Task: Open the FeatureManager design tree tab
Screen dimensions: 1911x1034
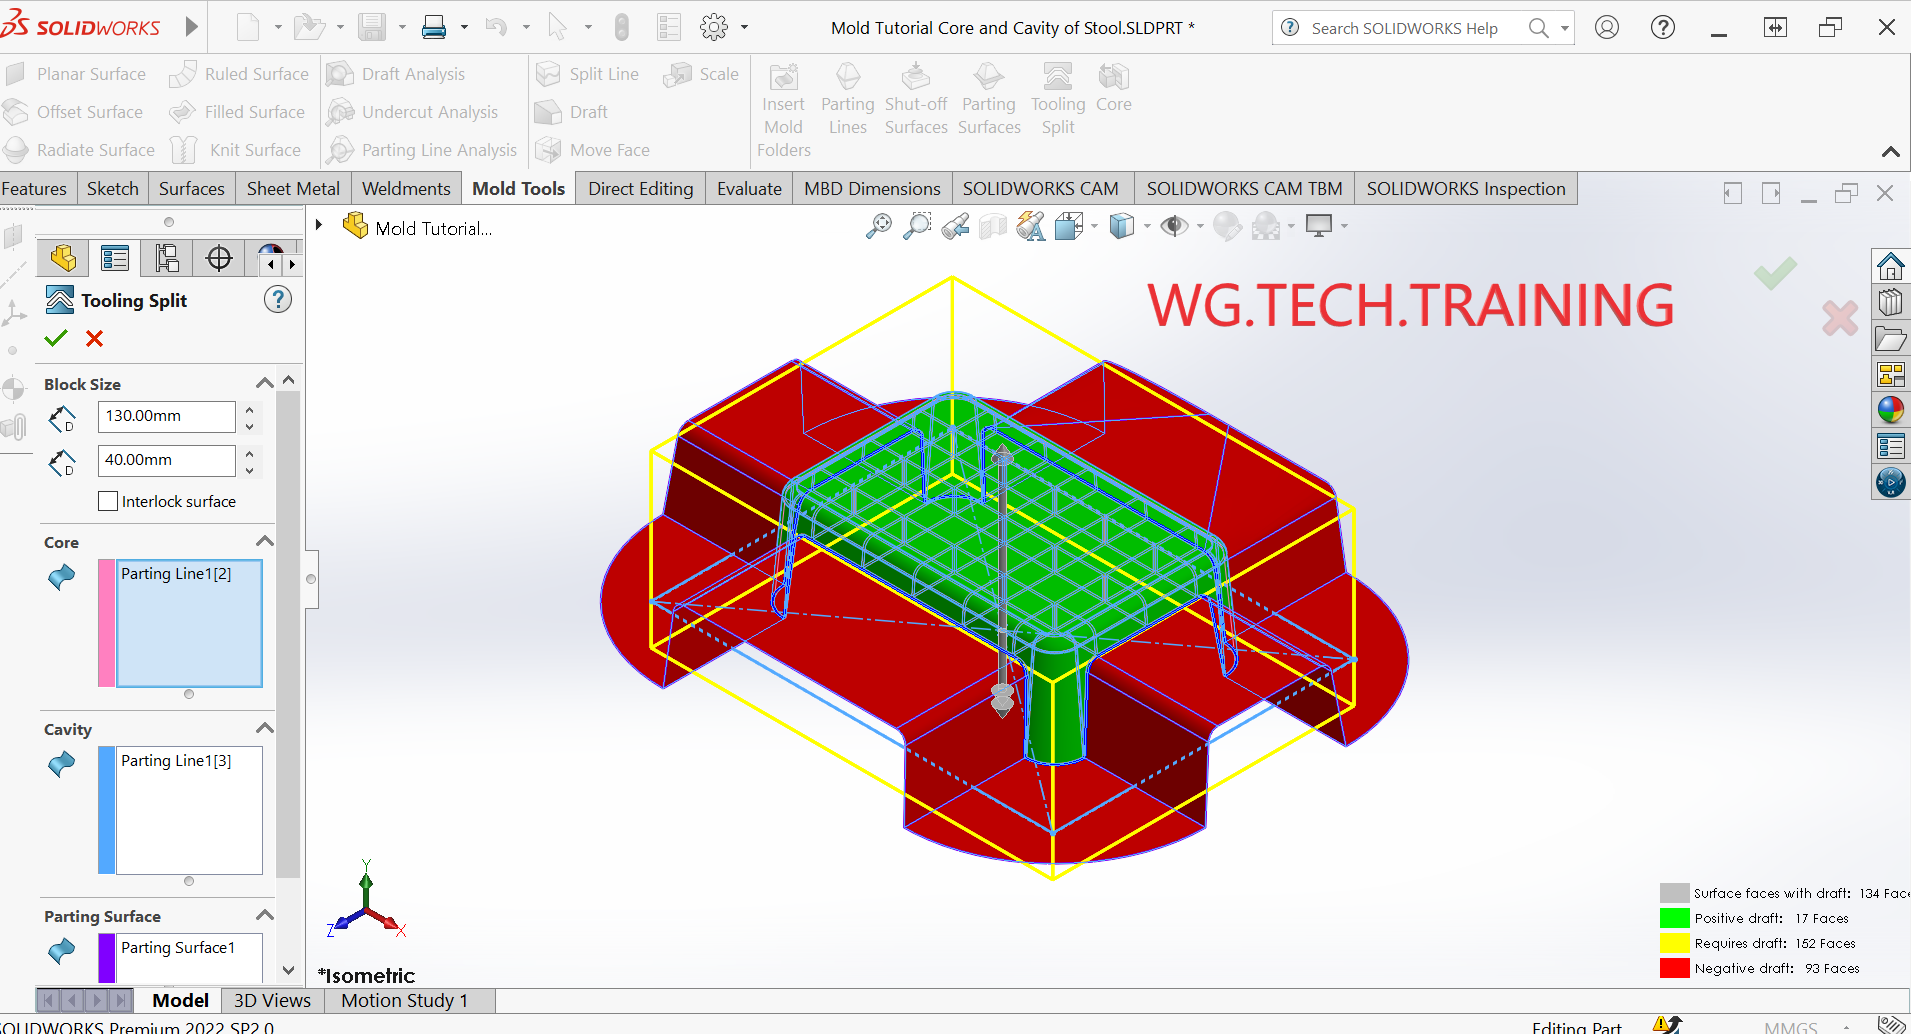Action: point(63,259)
